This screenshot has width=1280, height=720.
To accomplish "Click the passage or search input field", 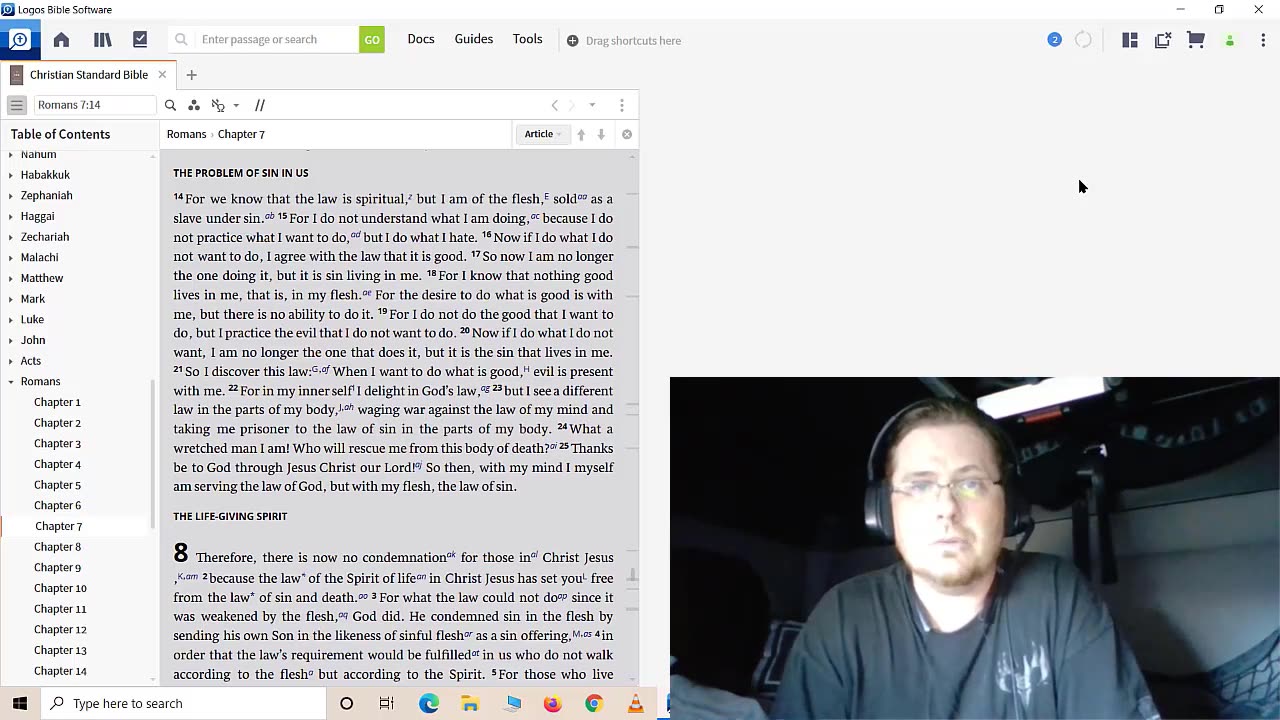I will pyautogui.click(x=277, y=40).
